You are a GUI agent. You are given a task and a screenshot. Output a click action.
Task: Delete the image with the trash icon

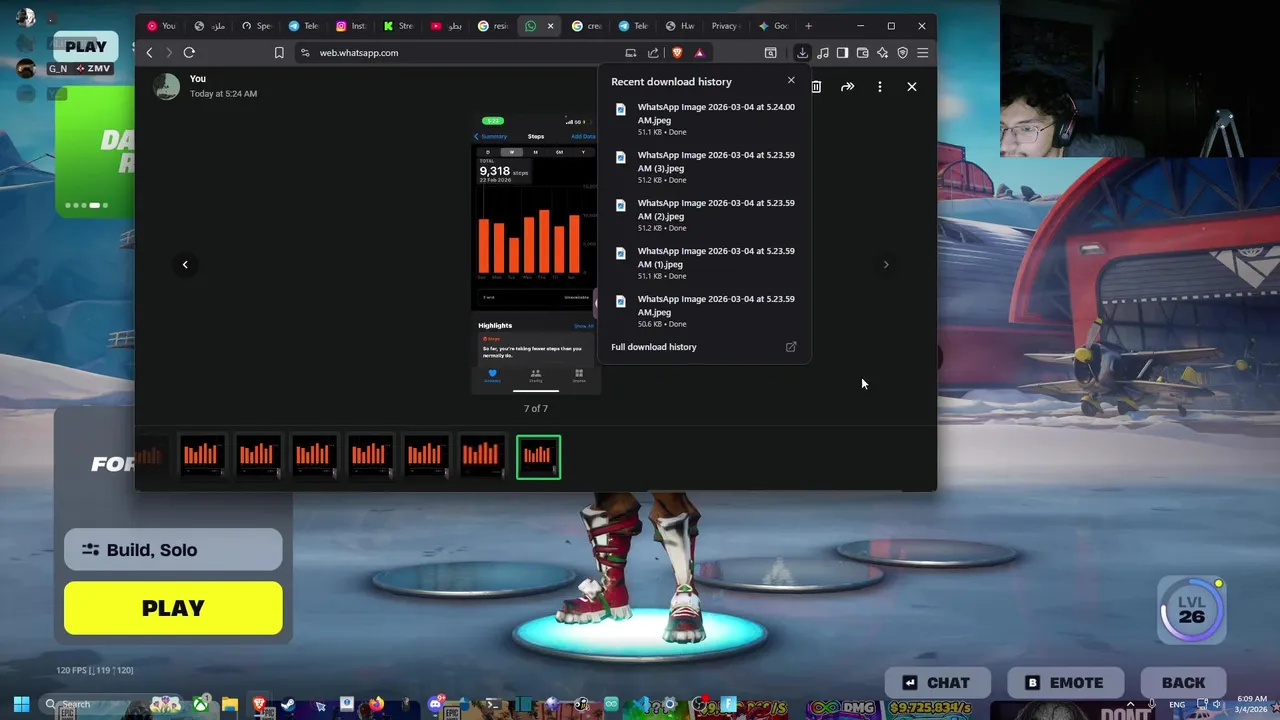(816, 87)
